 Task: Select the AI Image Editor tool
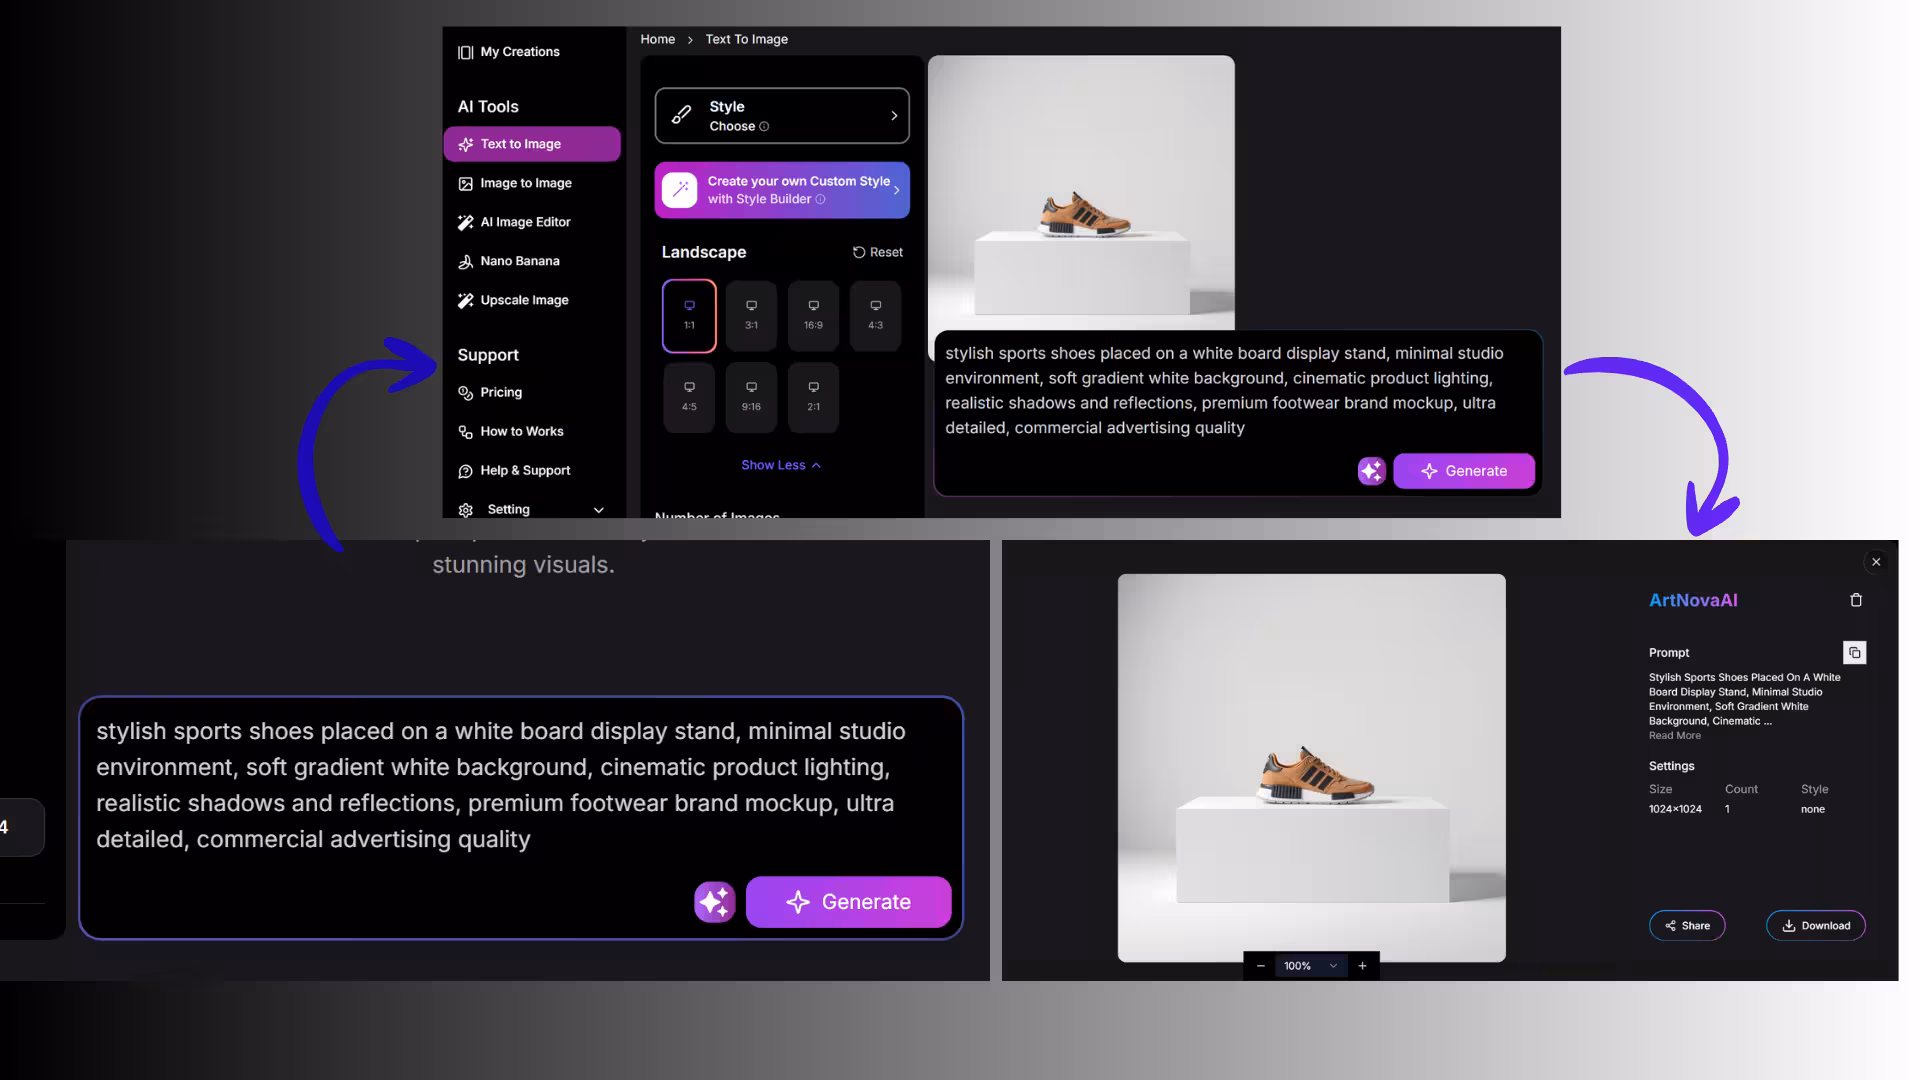click(x=526, y=222)
